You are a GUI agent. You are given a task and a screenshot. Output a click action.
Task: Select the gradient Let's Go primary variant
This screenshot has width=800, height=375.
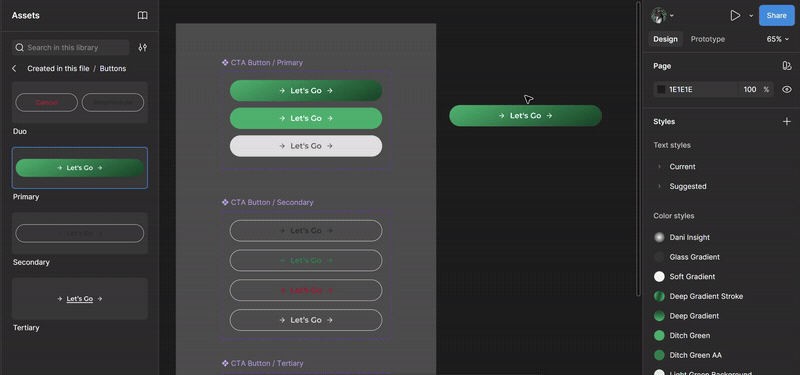pyautogui.click(x=306, y=90)
